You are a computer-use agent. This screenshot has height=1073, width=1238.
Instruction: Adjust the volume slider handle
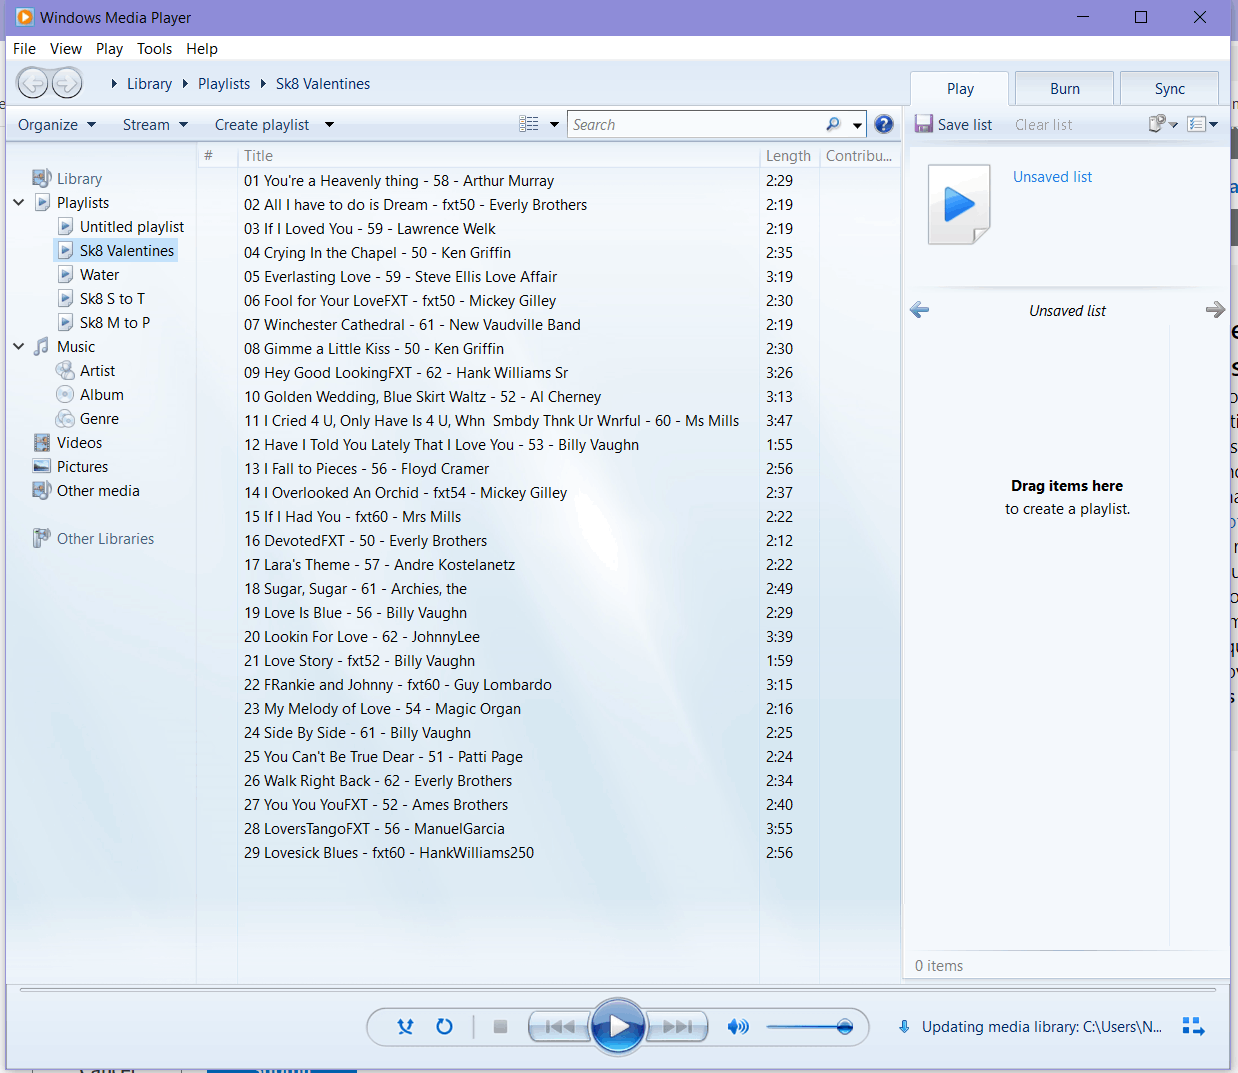click(x=845, y=1026)
